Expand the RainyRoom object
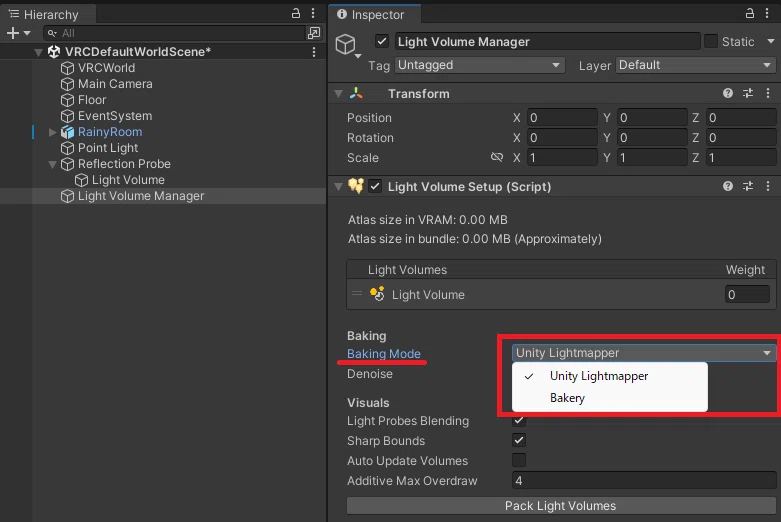781x522 pixels. coord(52,132)
